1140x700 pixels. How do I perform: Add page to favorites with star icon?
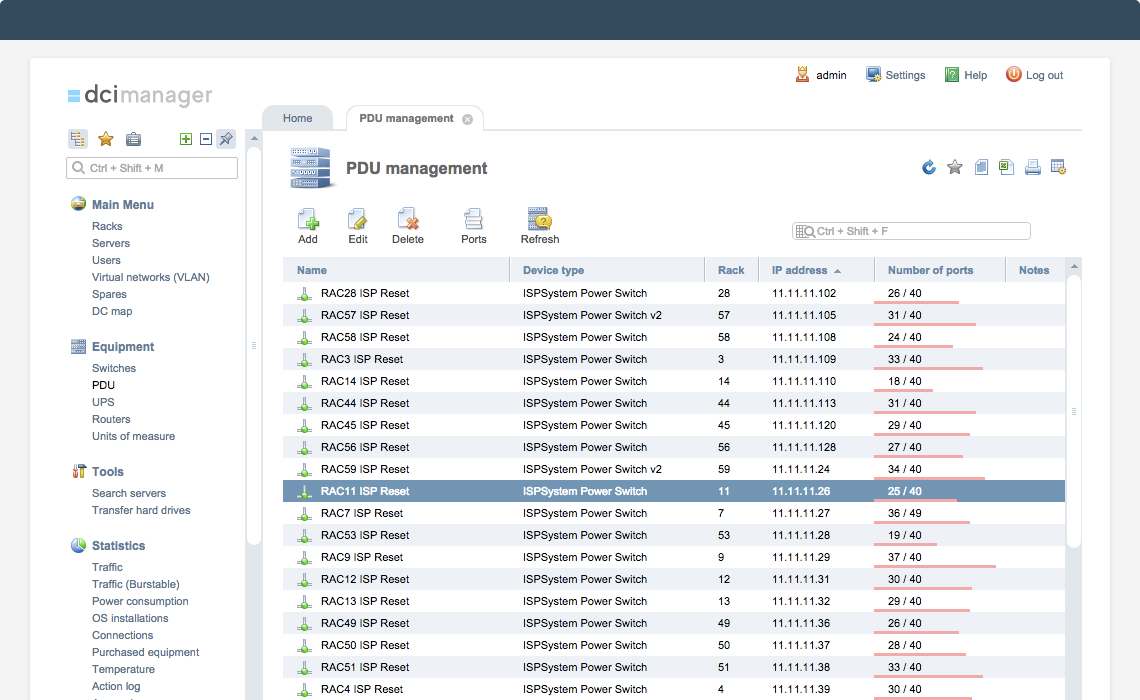tap(955, 168)
